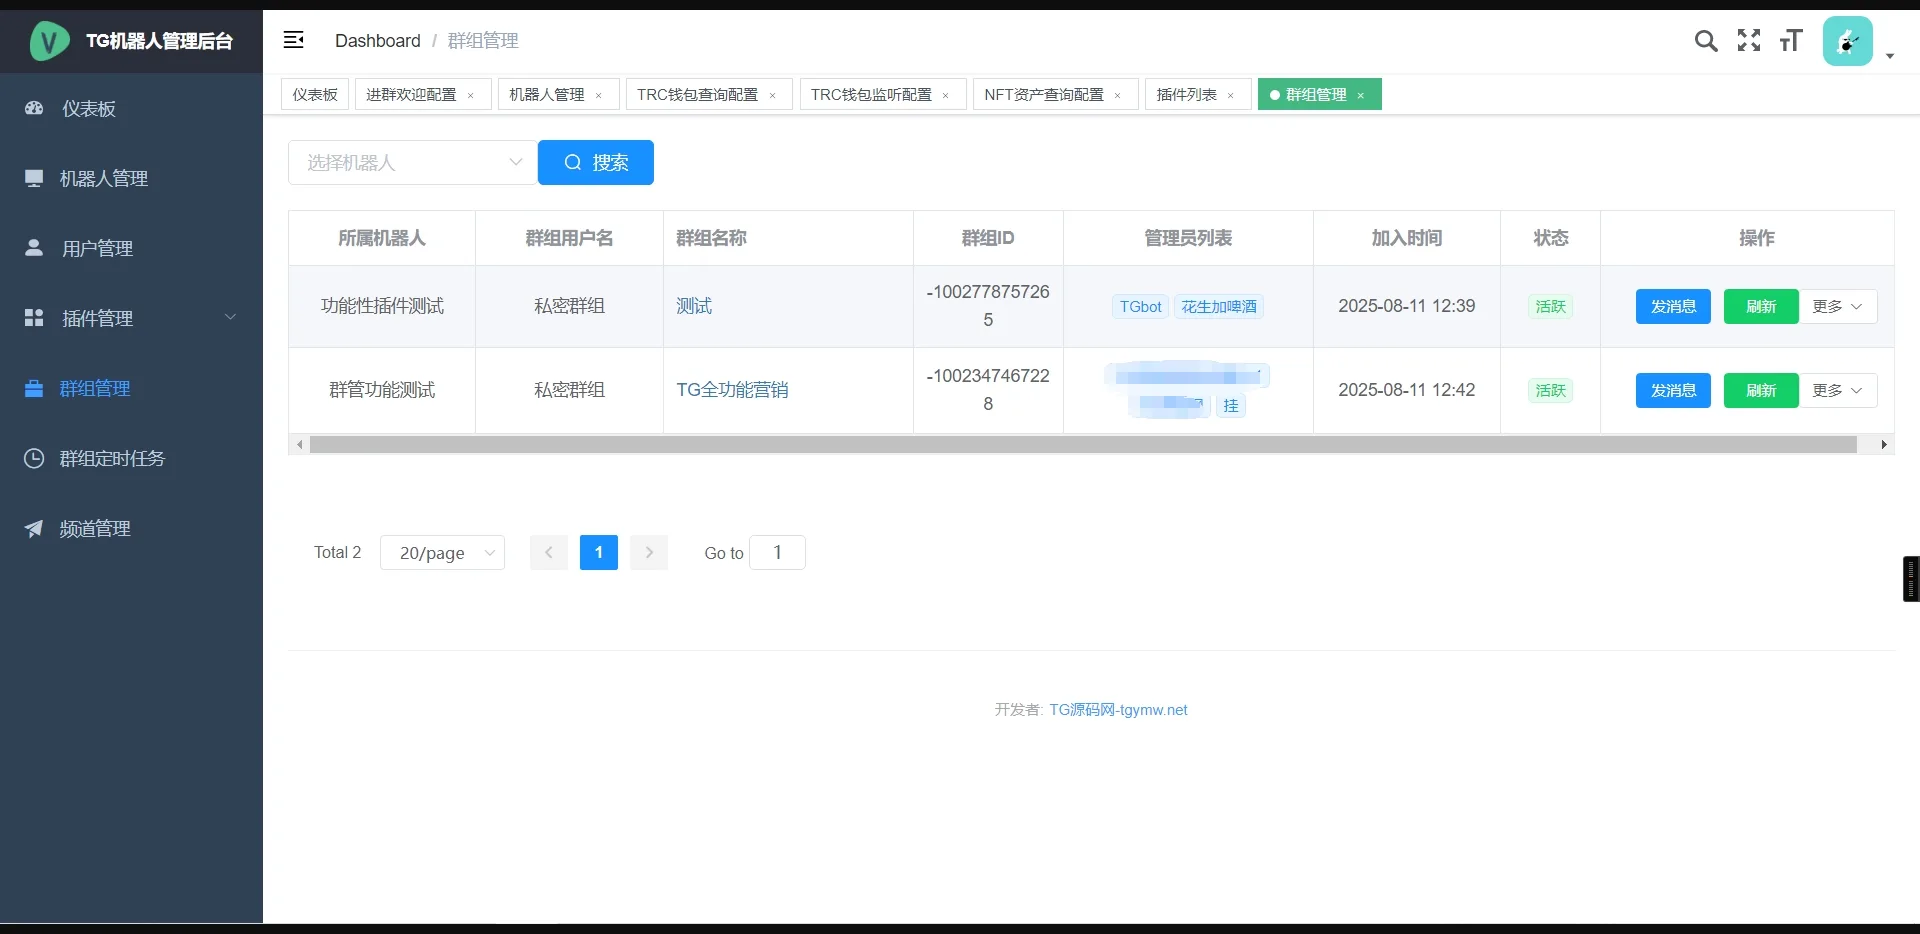Screen dimensions: 1920x934
Task: Click 刷新 button in 测试 group row
Action: tap(1760, 307)
